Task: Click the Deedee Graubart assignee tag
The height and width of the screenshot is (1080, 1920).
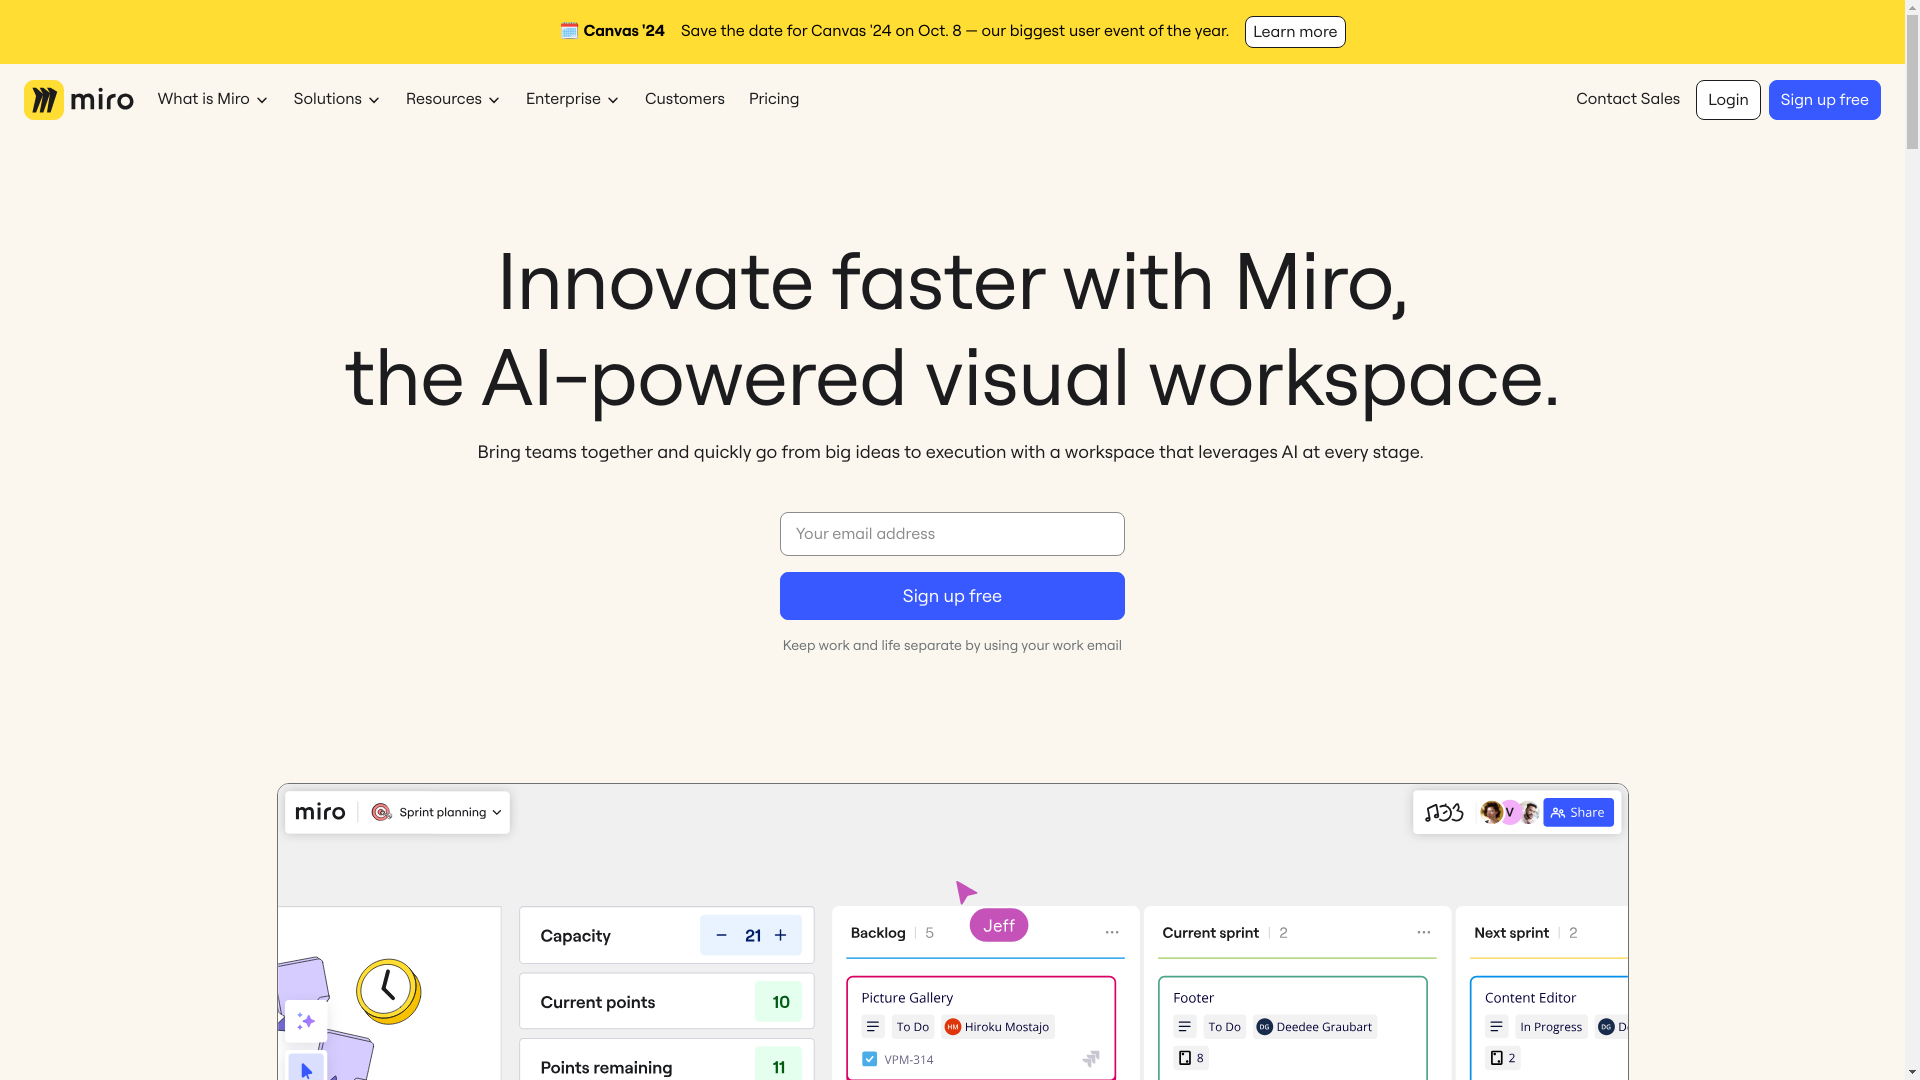Action: tap(1315, 1027)
